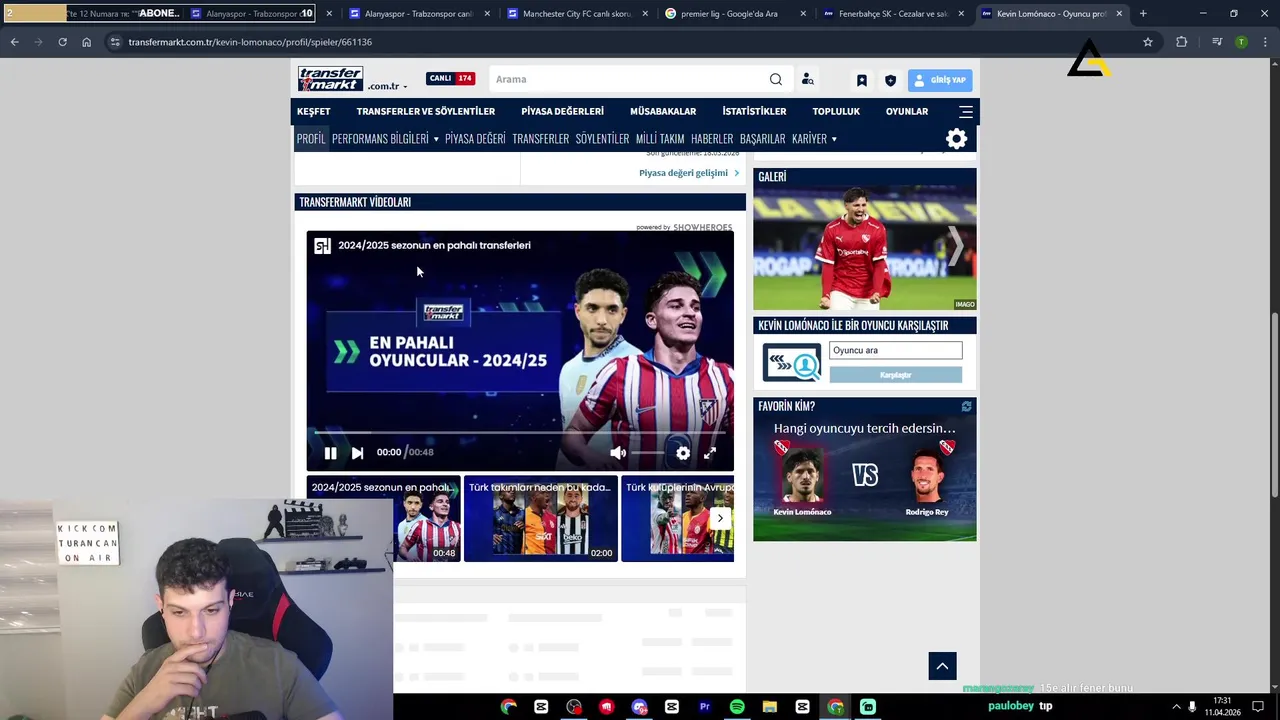This screenshot has width=1280, height=720.
Task: Click the shield icon in site header
Action: point(890,80)
